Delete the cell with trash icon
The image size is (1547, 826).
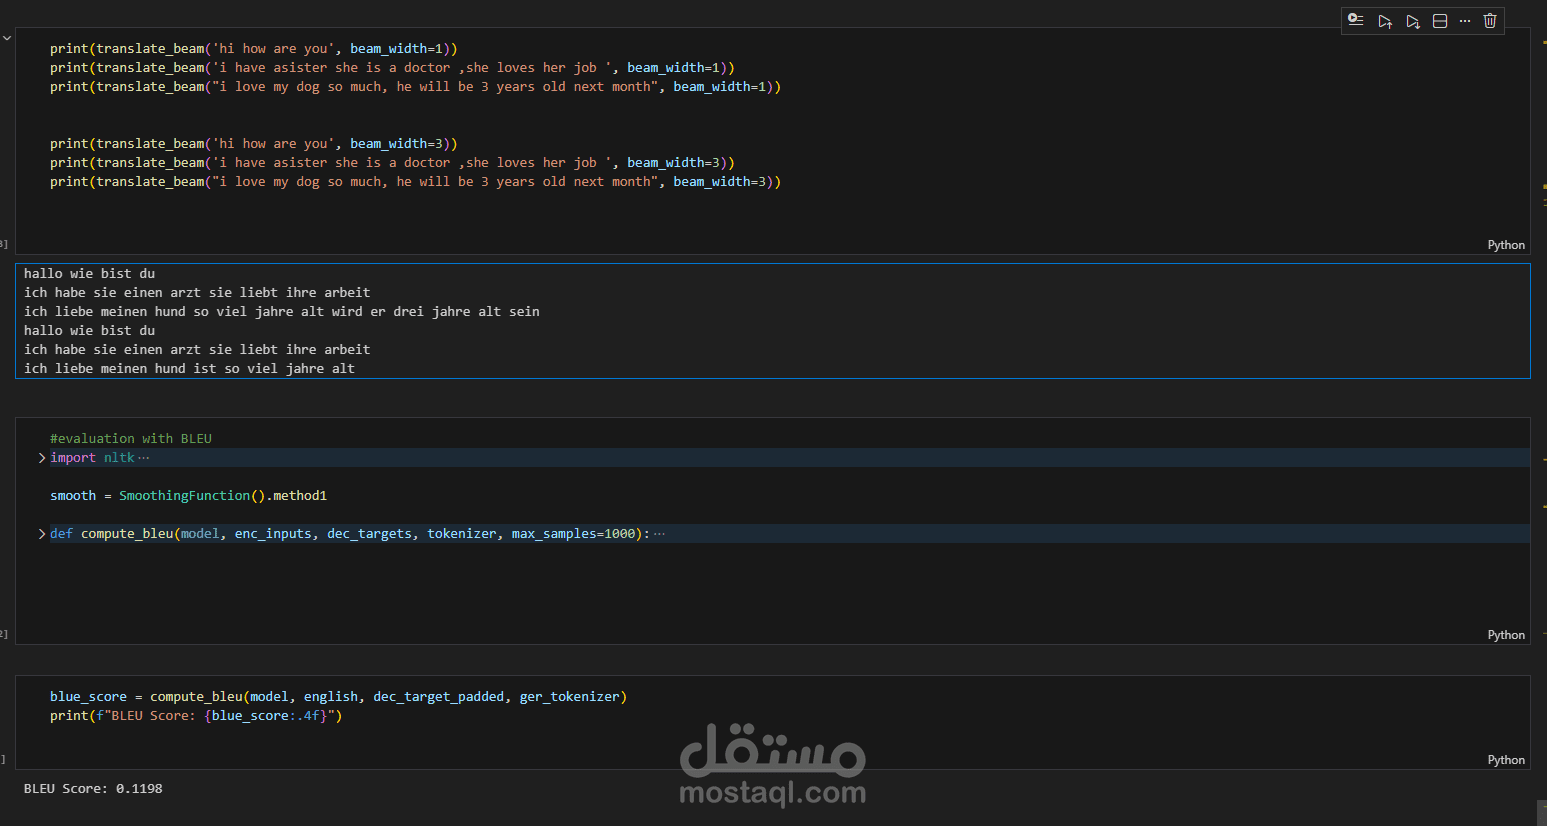coord(1490,21)
